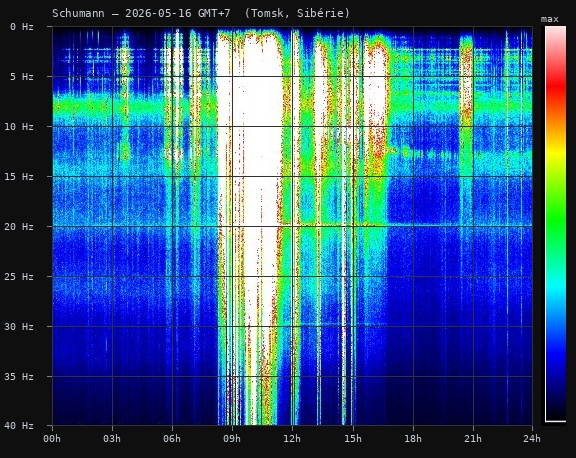This screenshot has width=576, height=458.
Task: Click the '5 Hz' frequency axis label
Action: [22, 77]
